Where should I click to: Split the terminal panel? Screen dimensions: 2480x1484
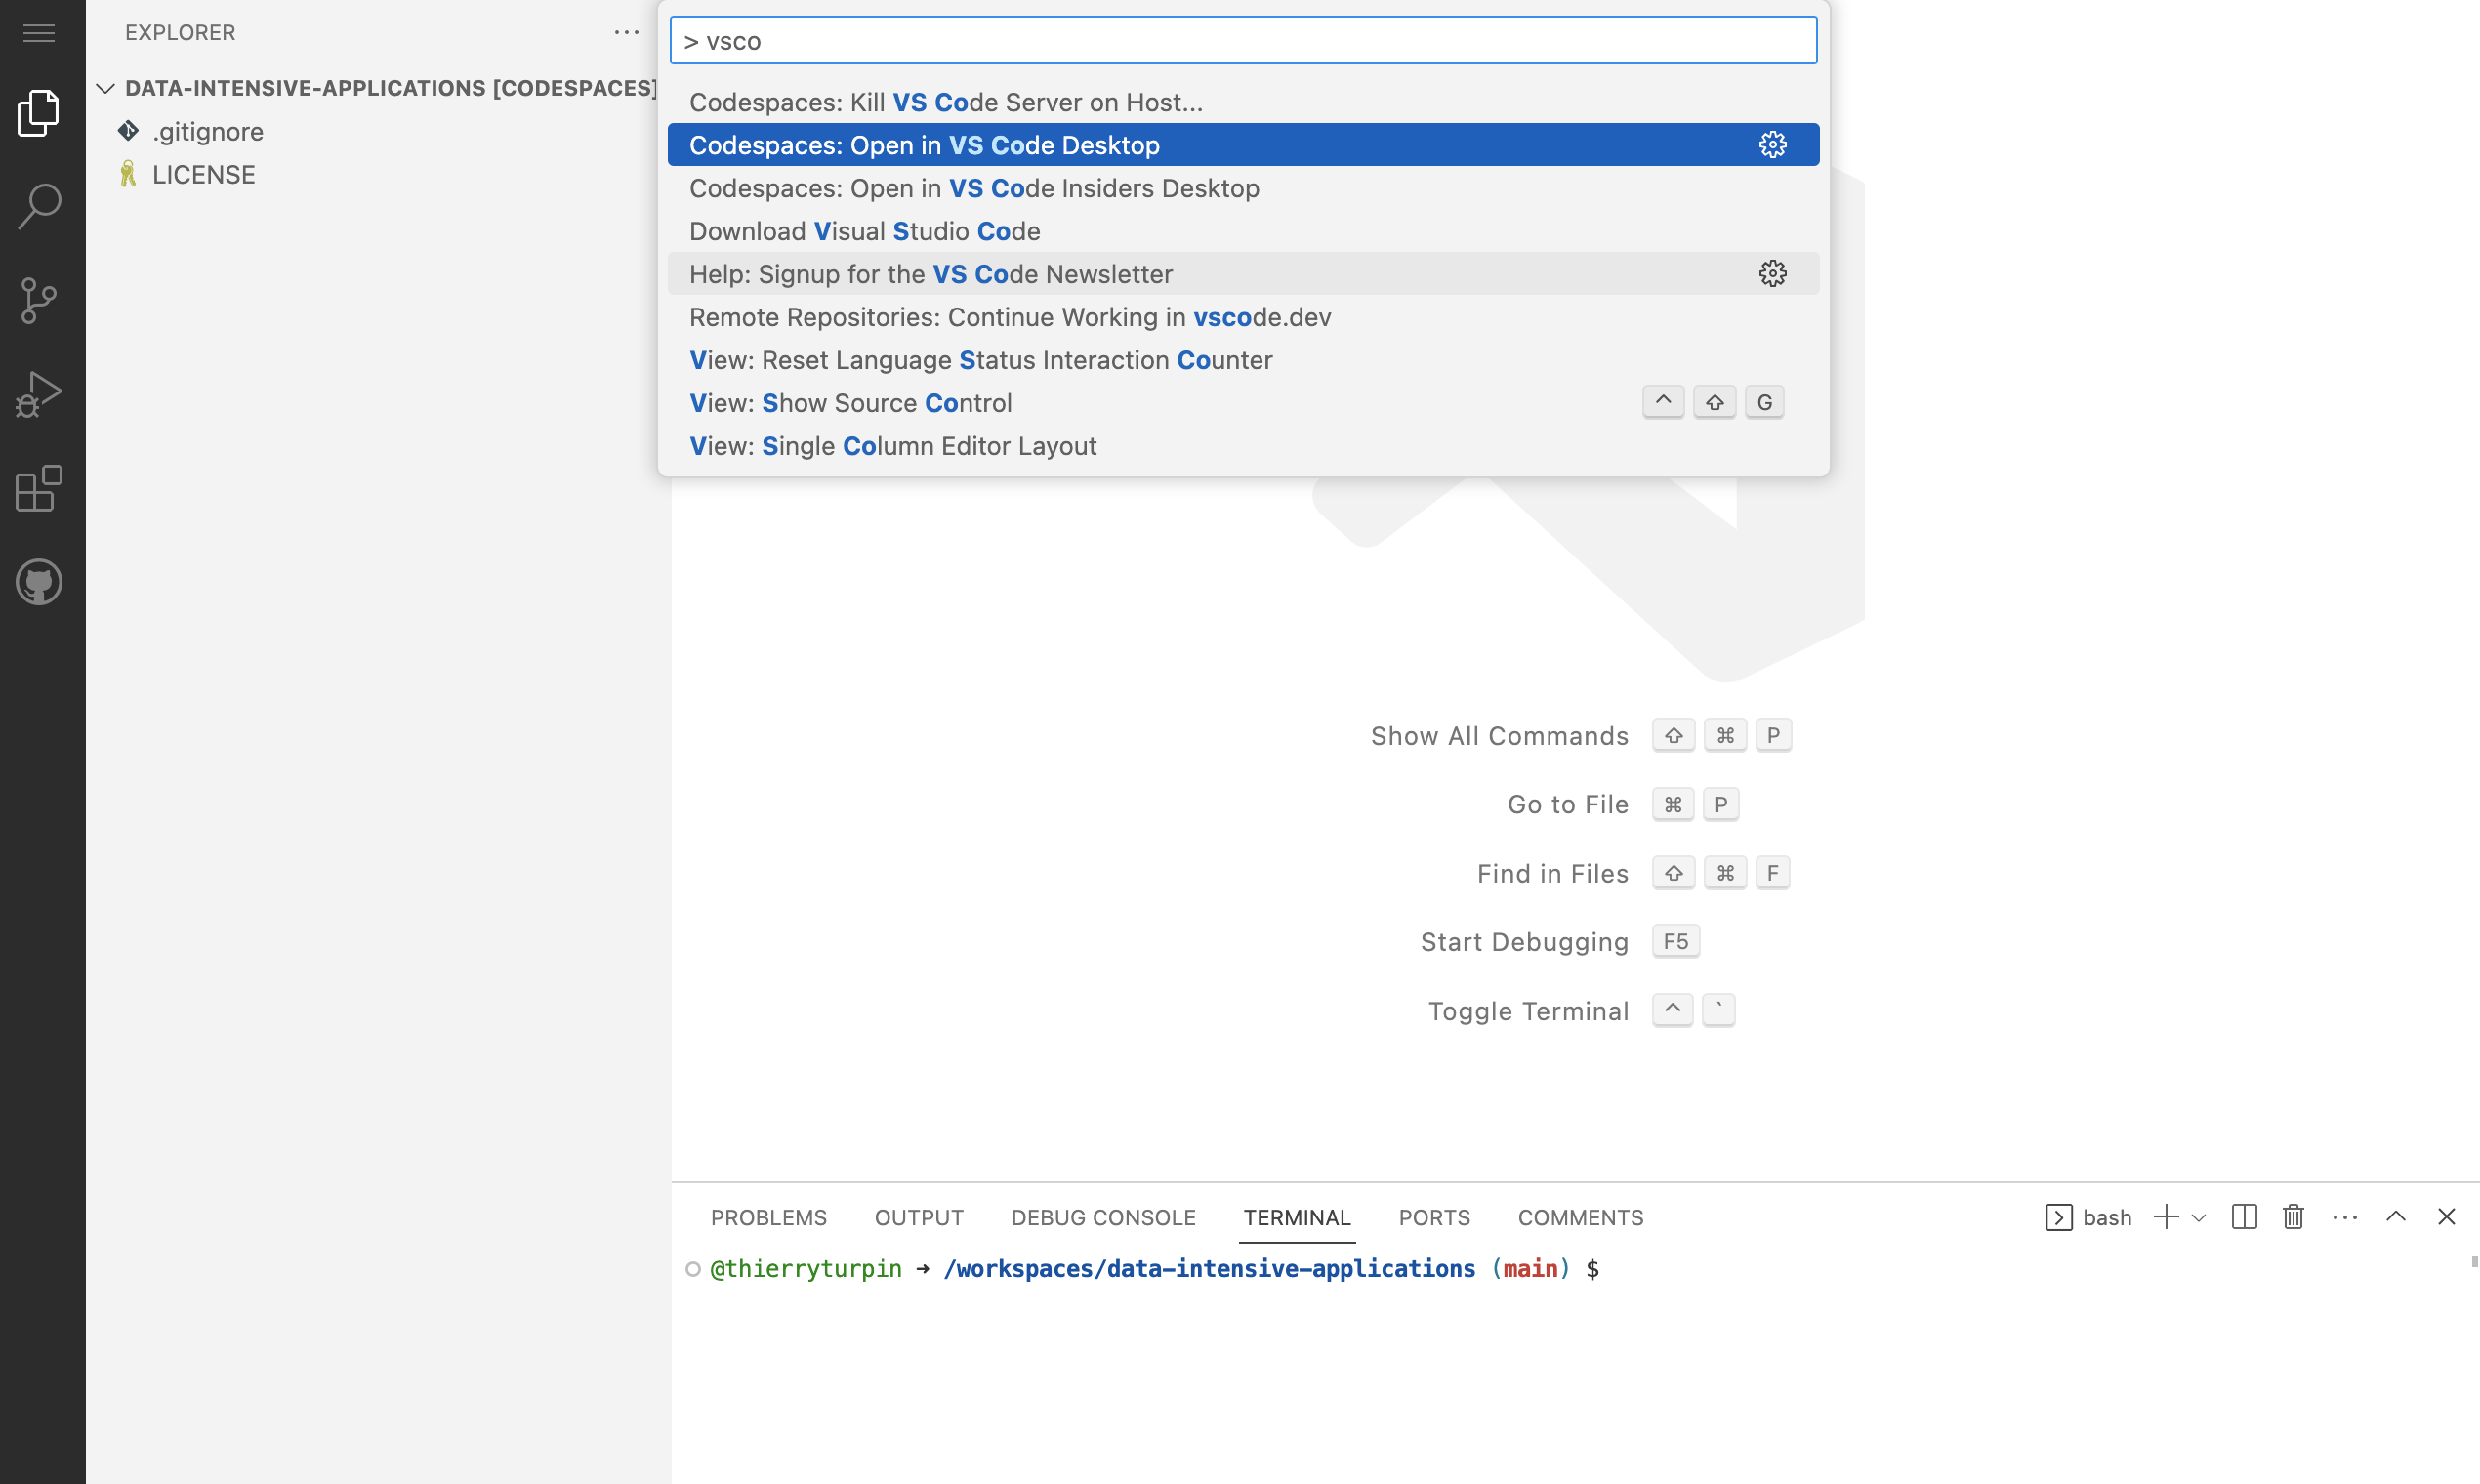coord(2244,1217)
